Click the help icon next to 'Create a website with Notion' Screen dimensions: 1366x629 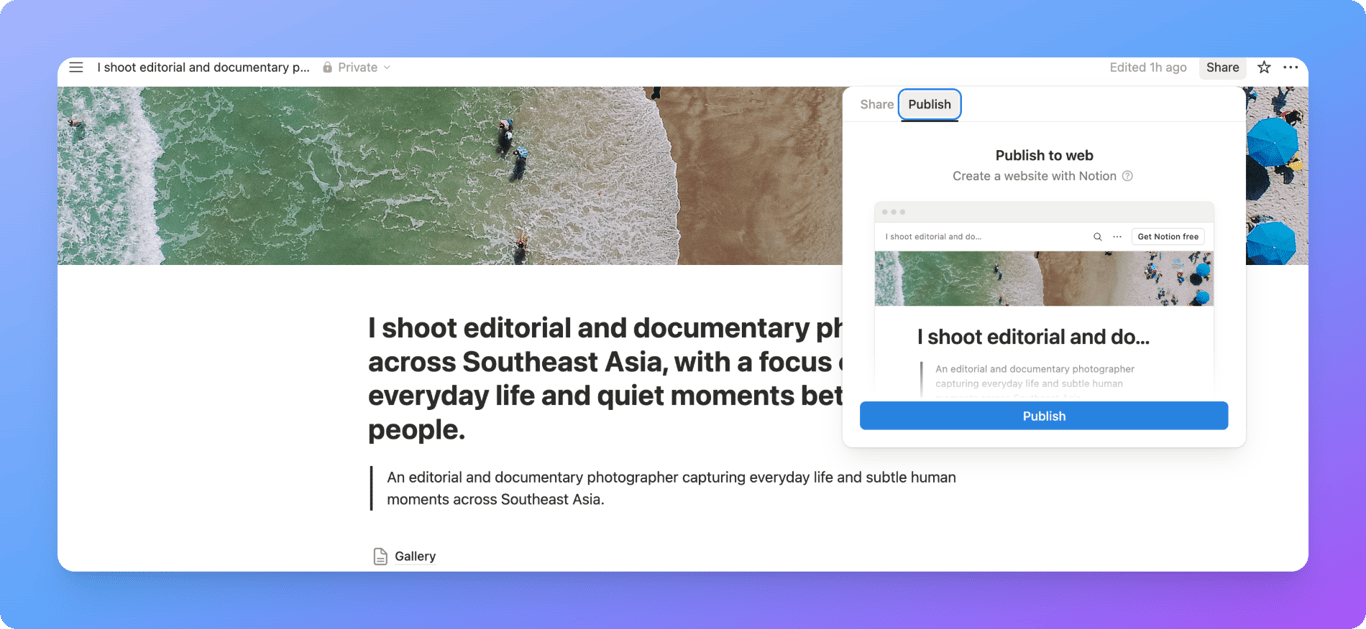1128,175
